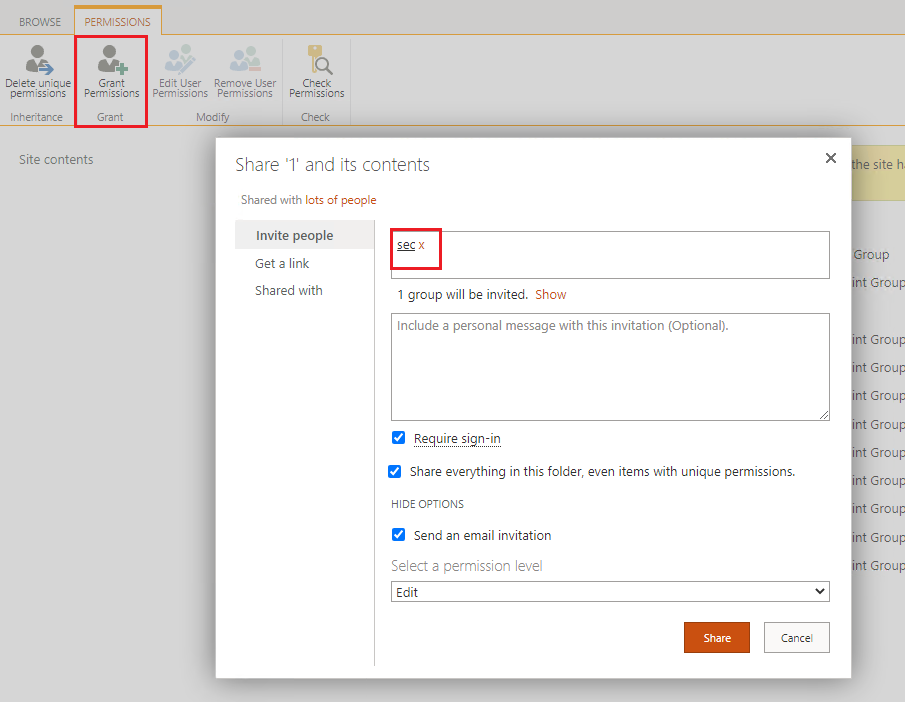
Task: Select the Grant Permissions icon
Action: tap(110, 68)
